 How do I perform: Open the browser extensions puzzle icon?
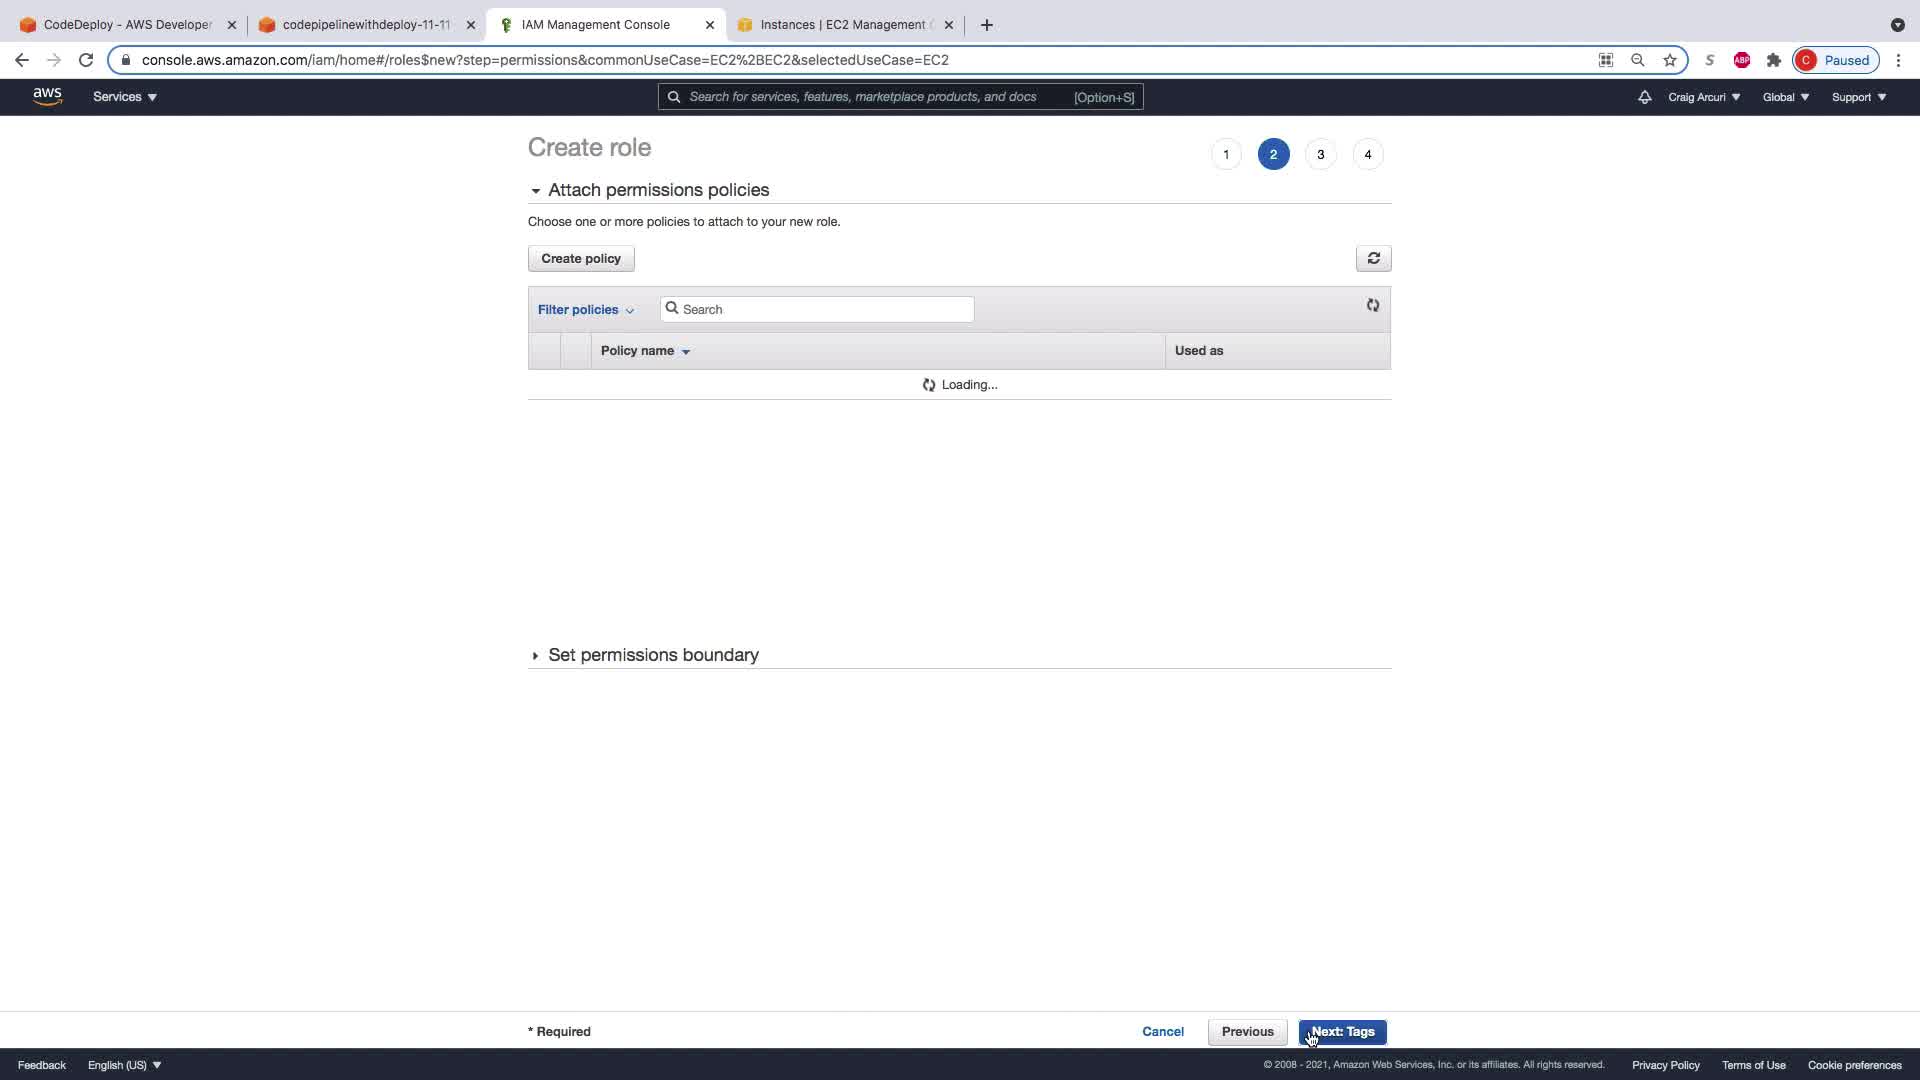click(x=1773, y=60)
